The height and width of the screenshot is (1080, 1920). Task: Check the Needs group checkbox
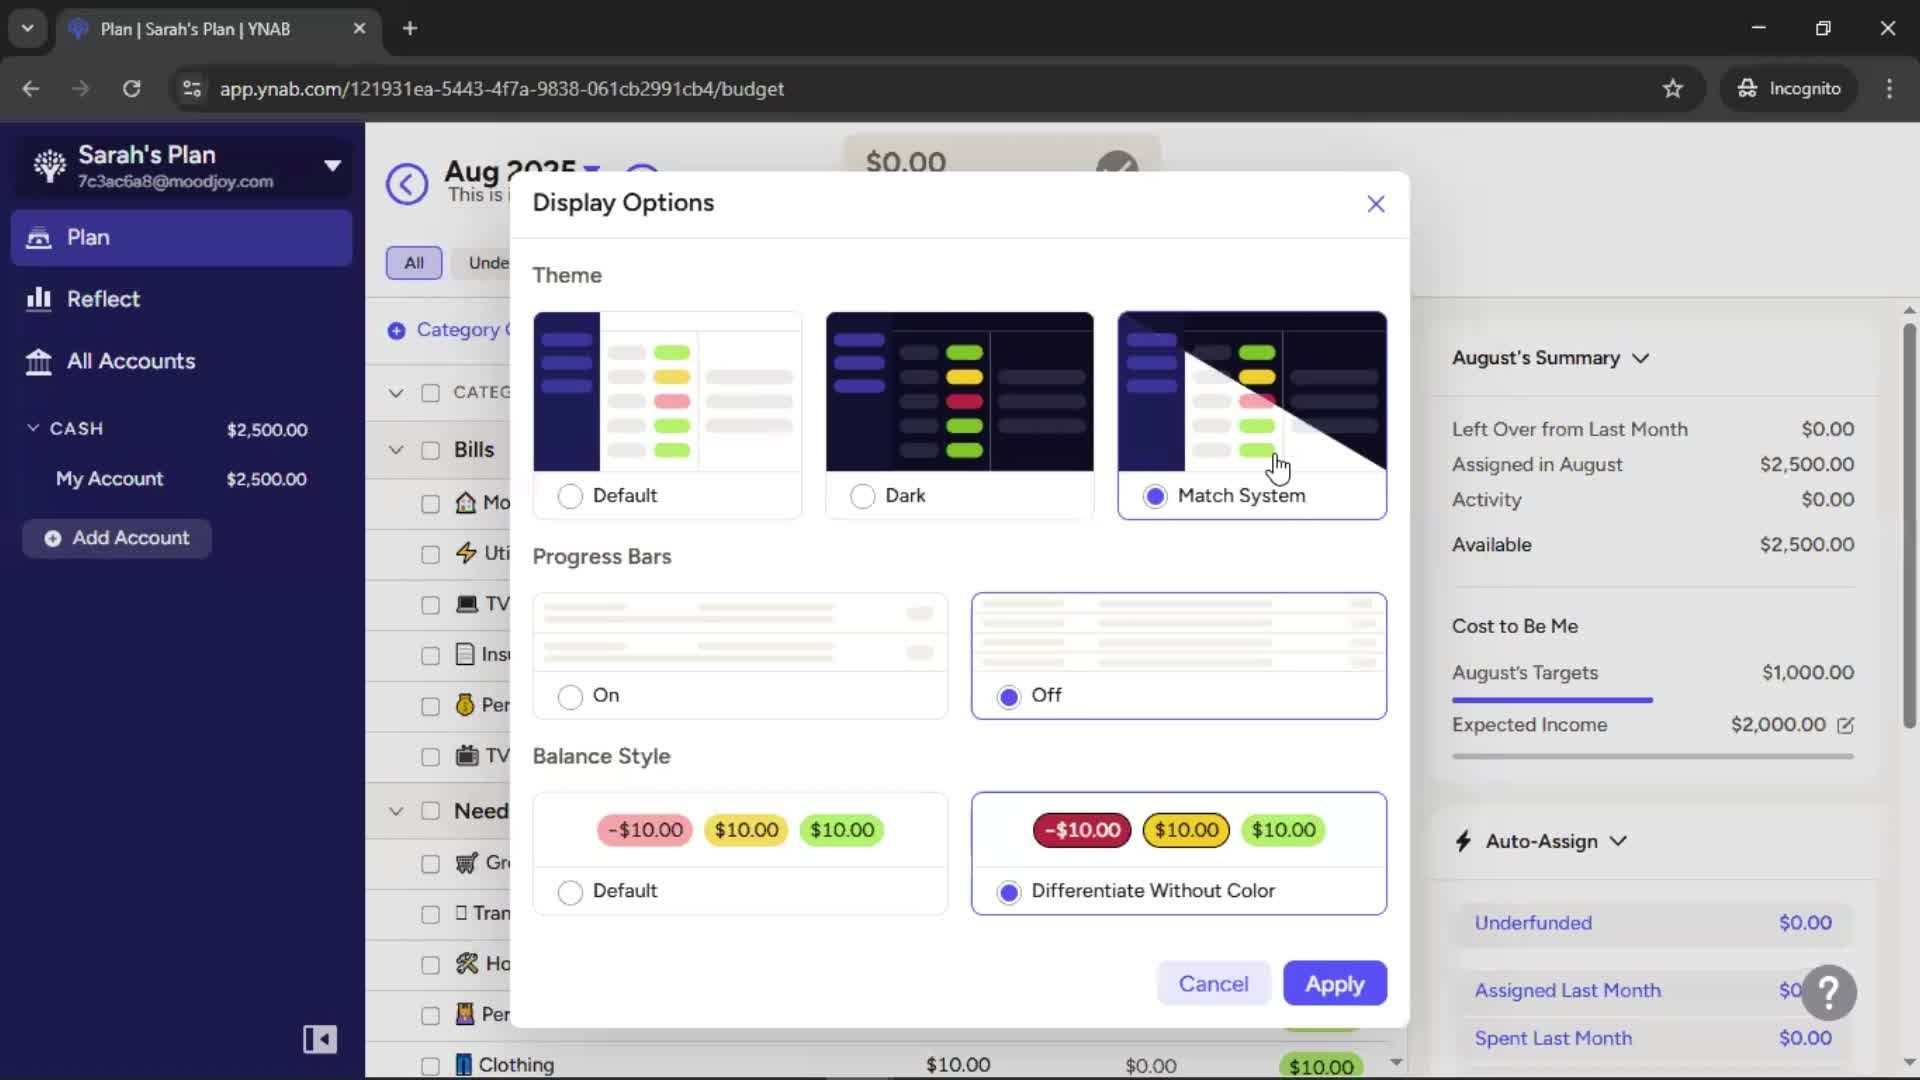tap(430, 811)
